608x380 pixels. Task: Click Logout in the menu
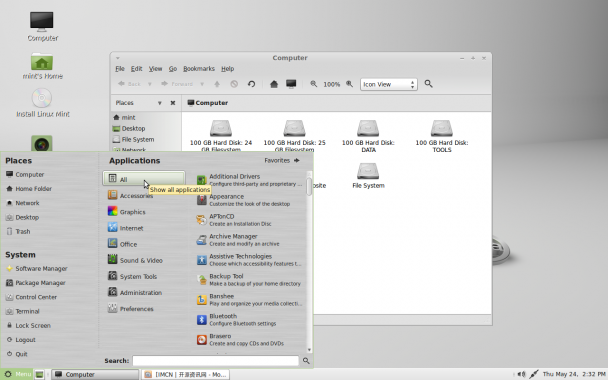click(21, 340)
